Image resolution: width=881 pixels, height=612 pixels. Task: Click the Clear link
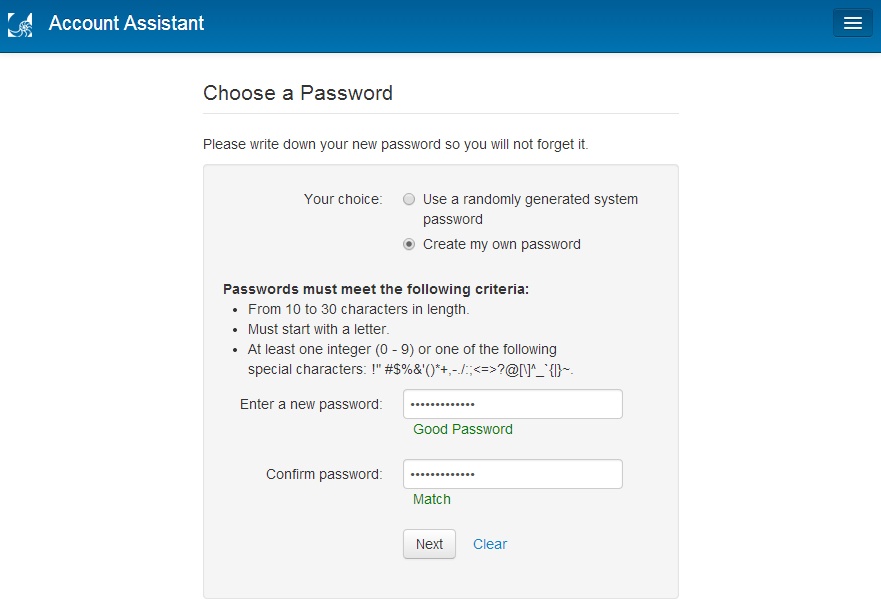tap(490, 544)
